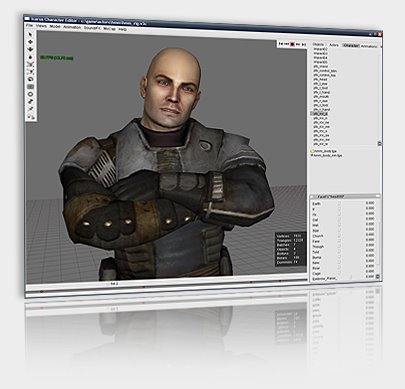The image size is (405, 389).
Task: Select the arrow pointer tool
Action: [30, 34]
